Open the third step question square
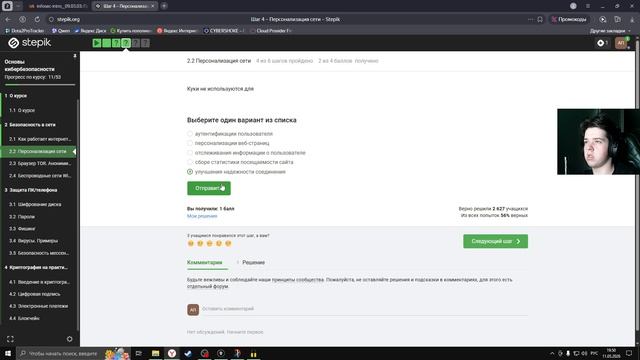640x360 pixels. coord(116,43)
